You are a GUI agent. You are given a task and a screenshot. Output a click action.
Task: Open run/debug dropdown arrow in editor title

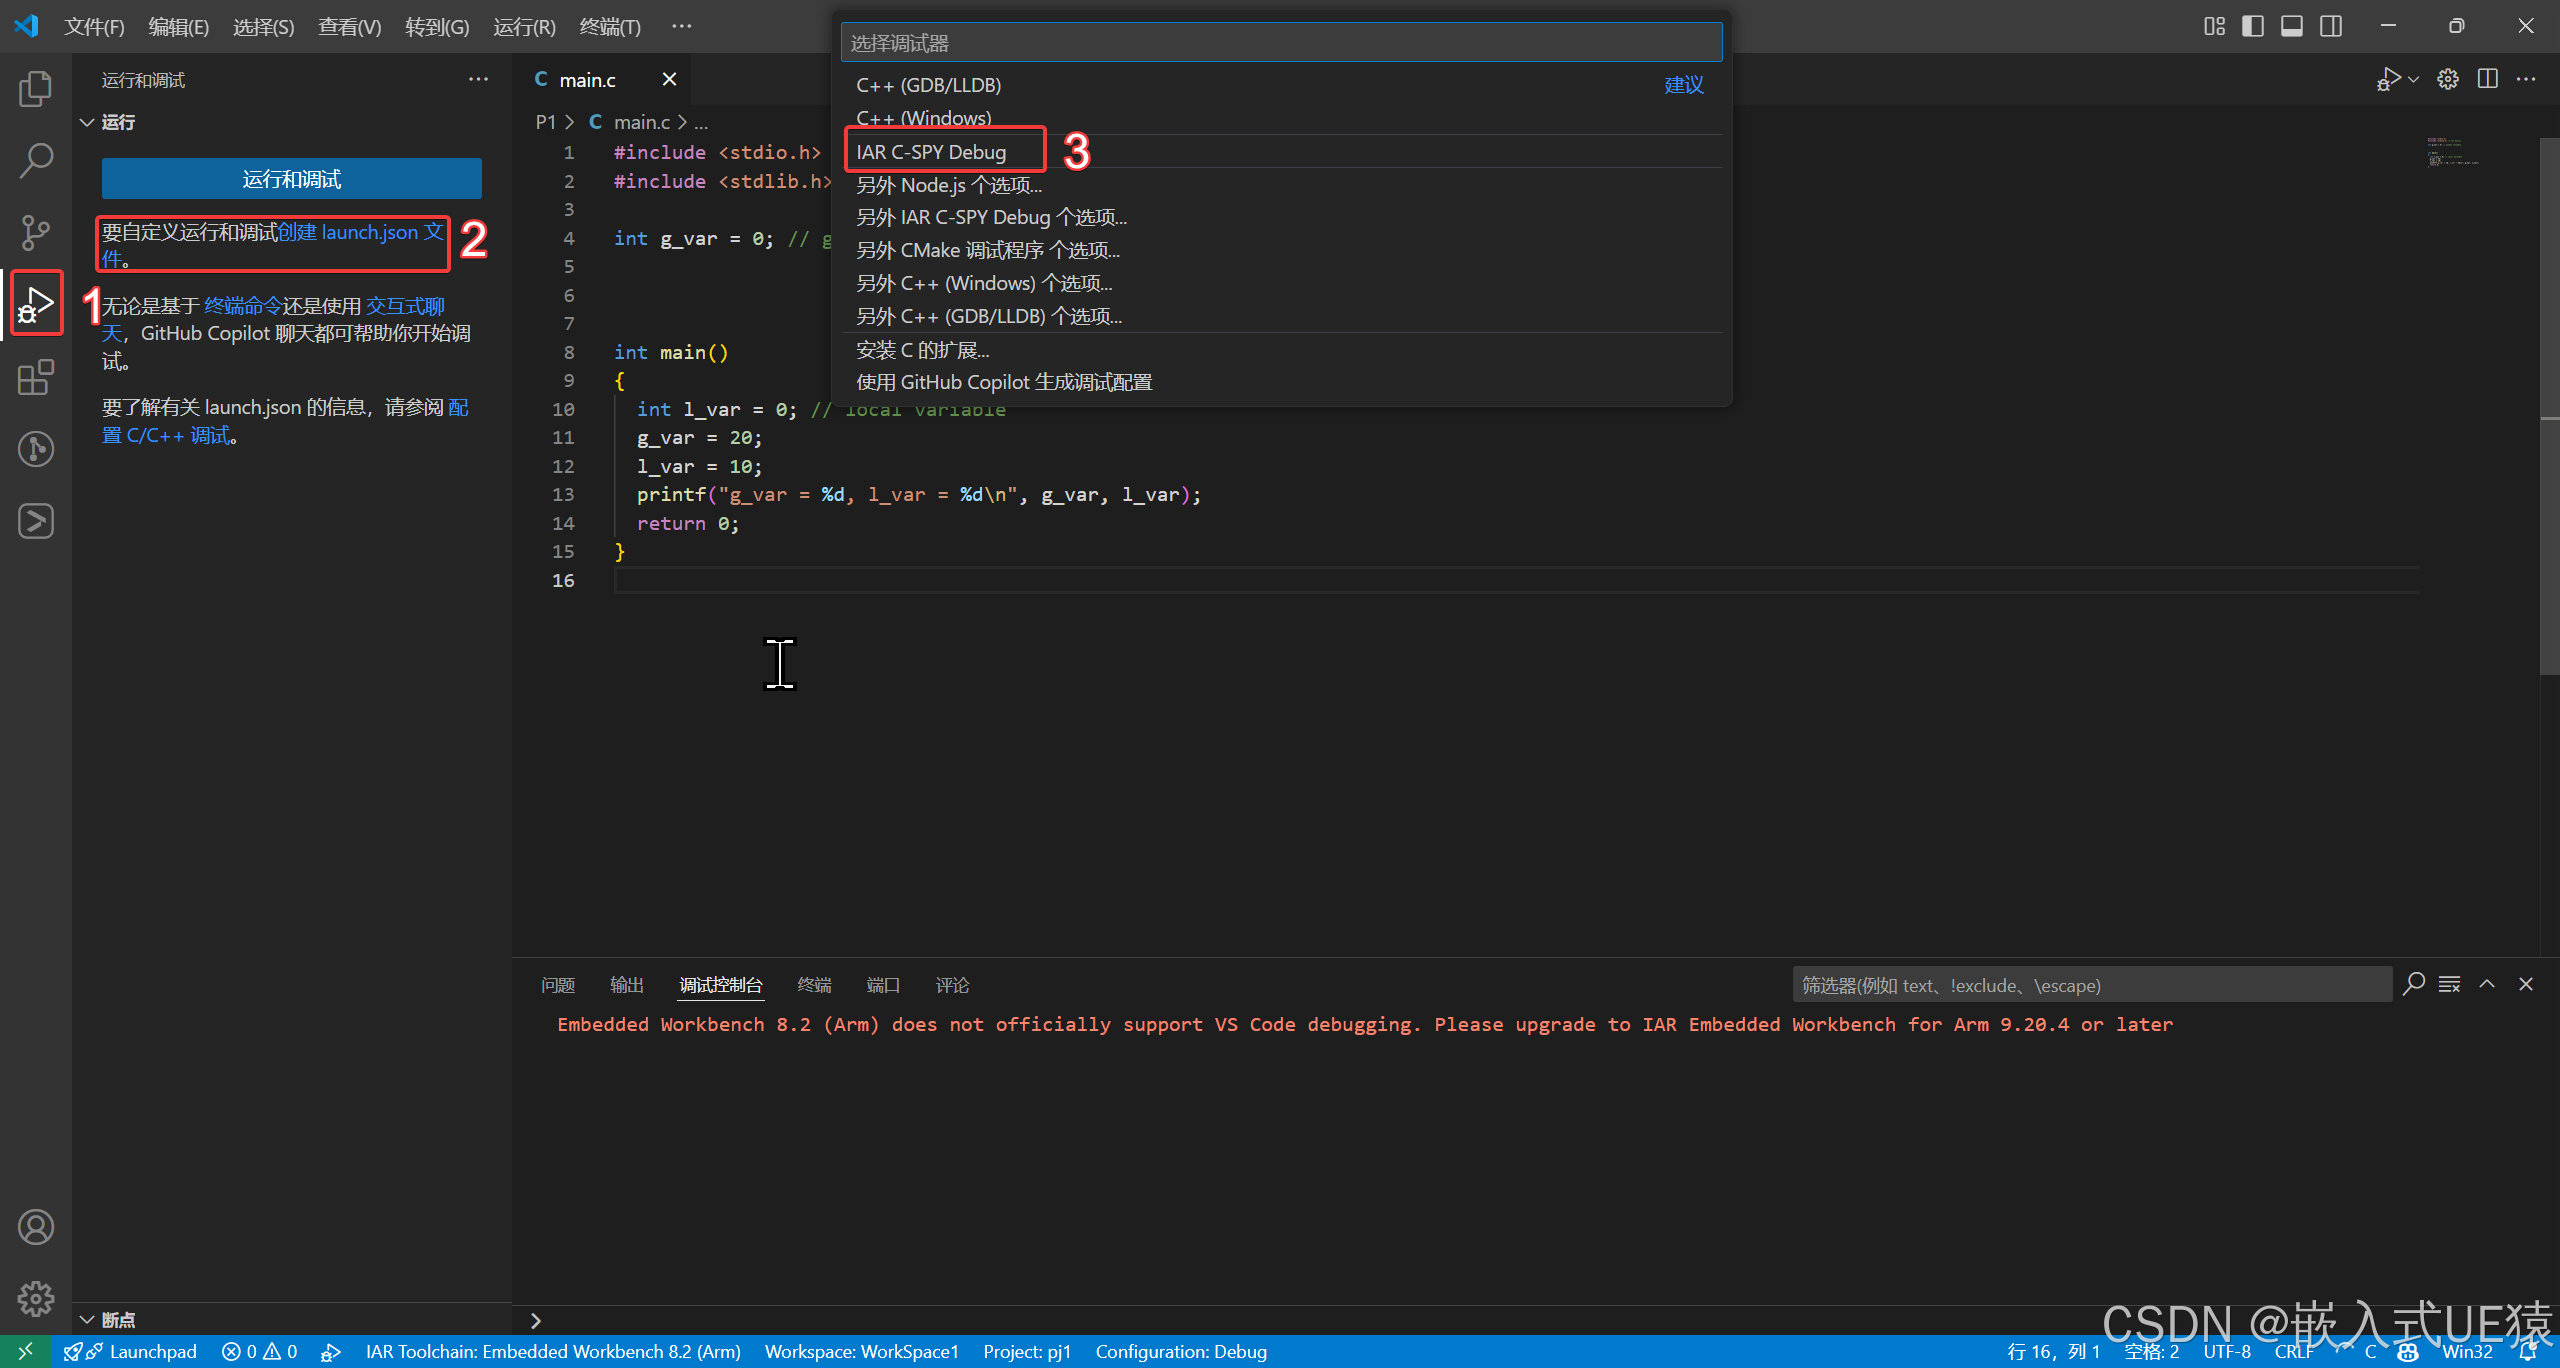(2414, 79)
